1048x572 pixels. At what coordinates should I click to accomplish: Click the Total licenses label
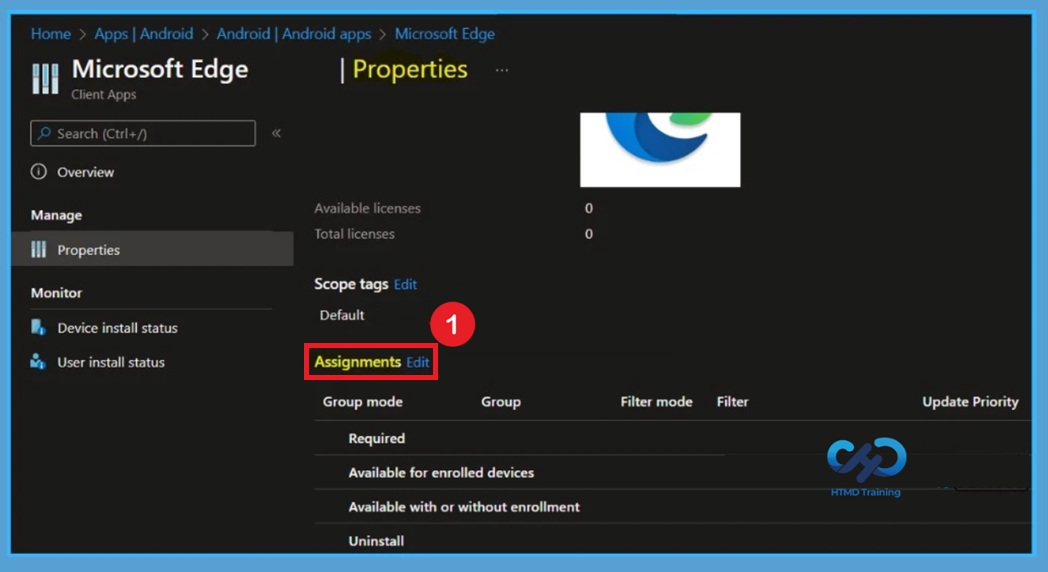[354, 234]
